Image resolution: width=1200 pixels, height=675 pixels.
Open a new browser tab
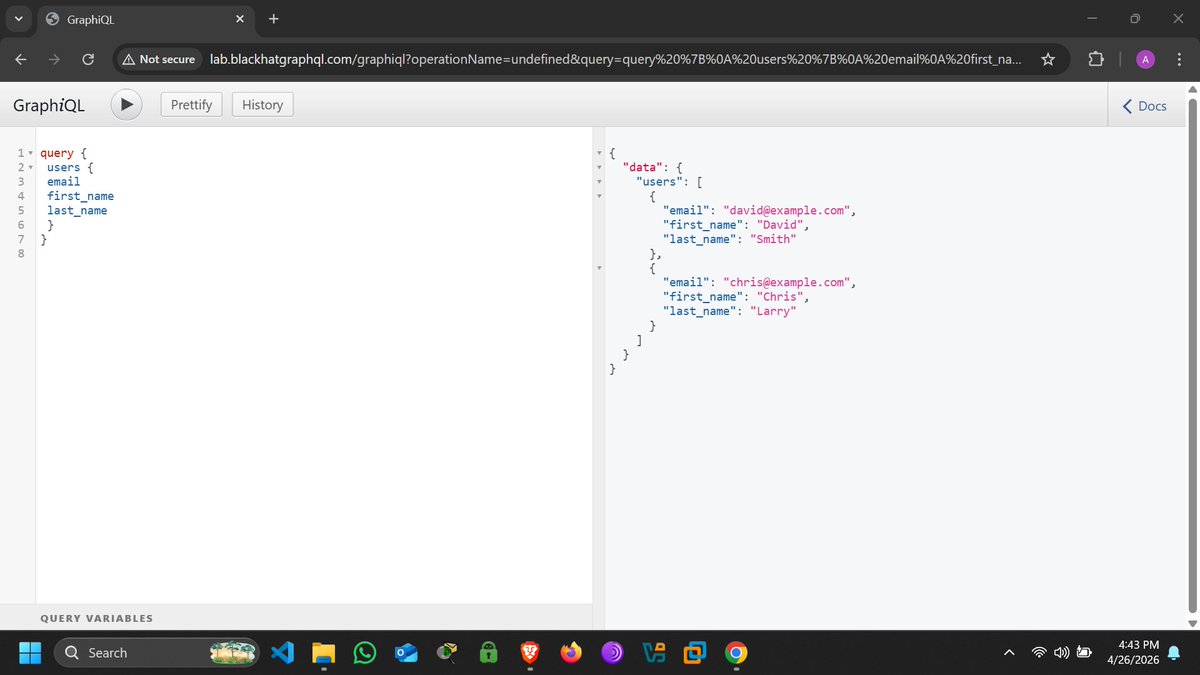click(x=274, y=19)
